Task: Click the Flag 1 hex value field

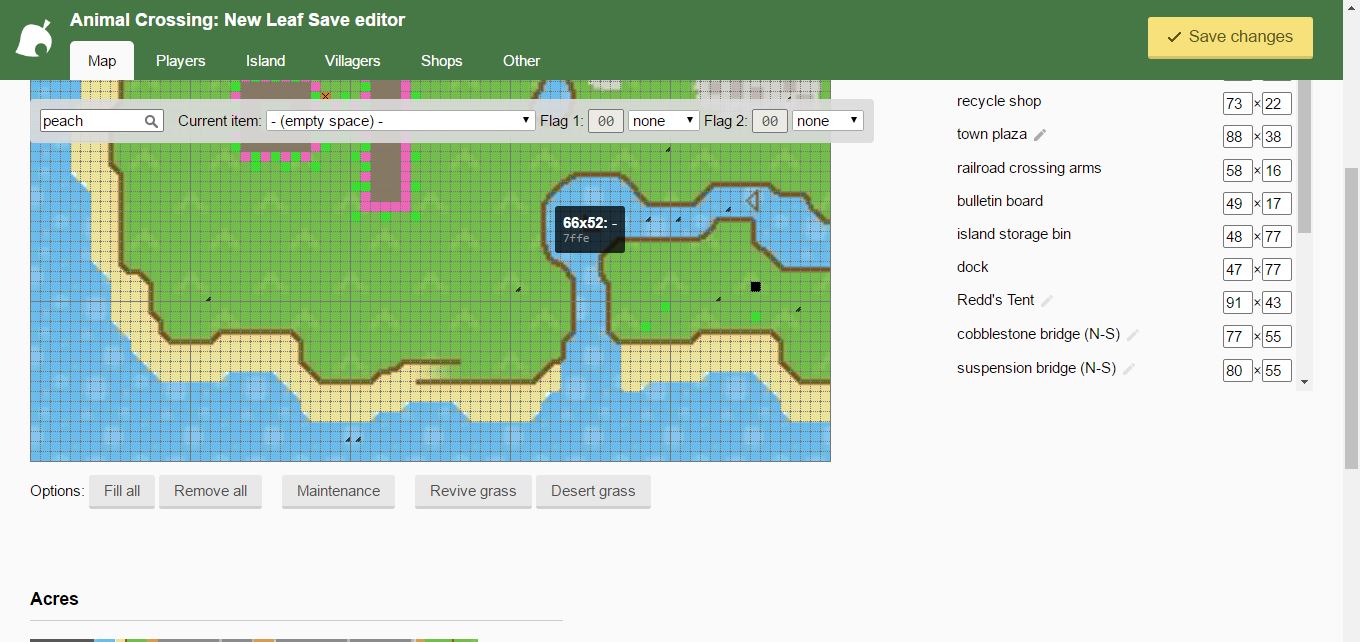Action: (x=605, y=121)
